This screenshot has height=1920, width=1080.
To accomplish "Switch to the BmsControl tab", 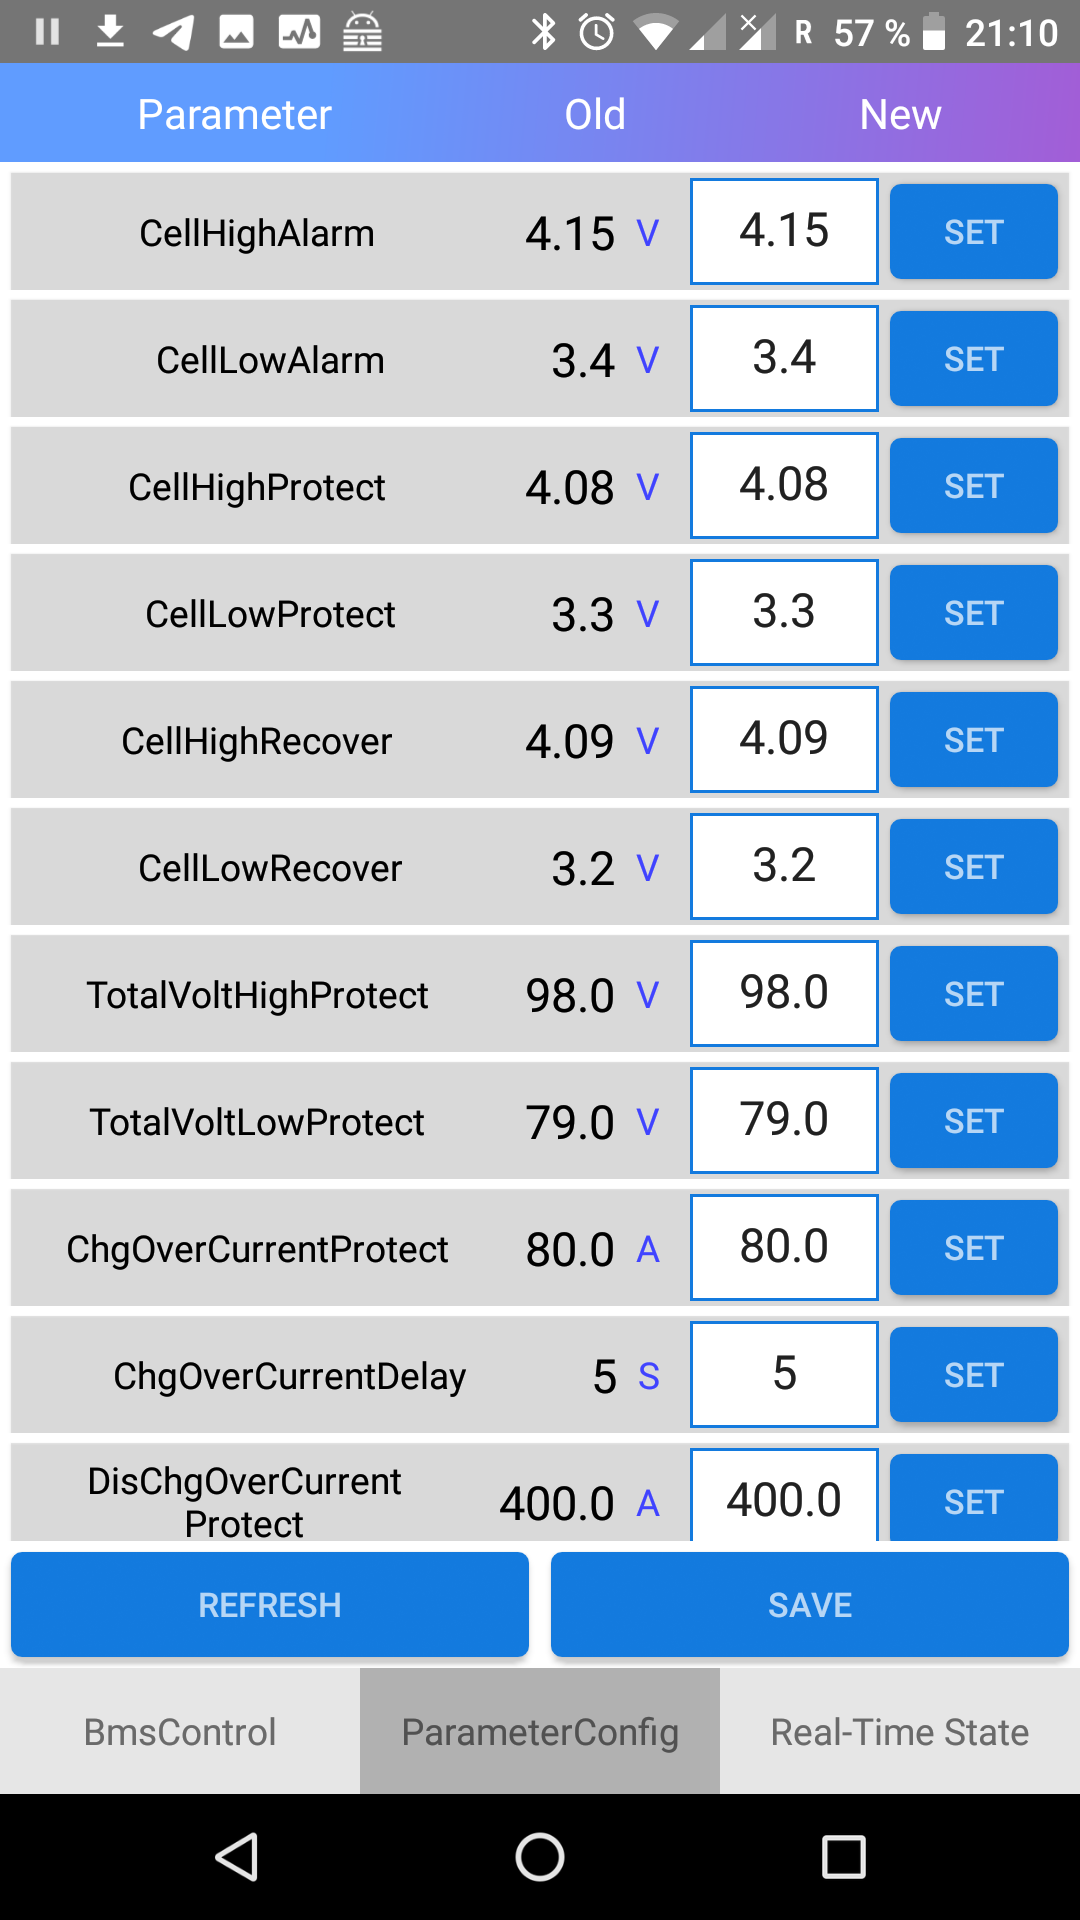I will (x=180, y=1731).
